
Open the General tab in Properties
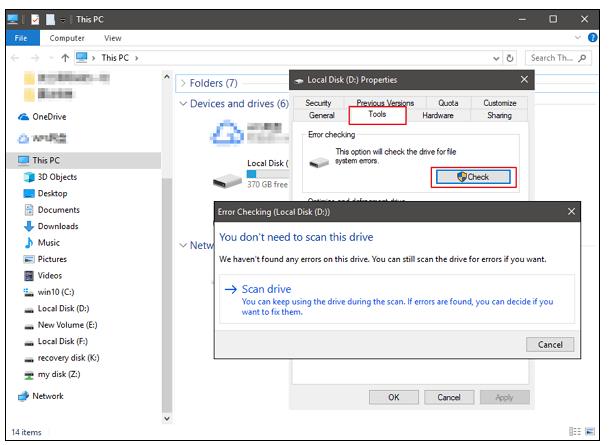[322, 115]
